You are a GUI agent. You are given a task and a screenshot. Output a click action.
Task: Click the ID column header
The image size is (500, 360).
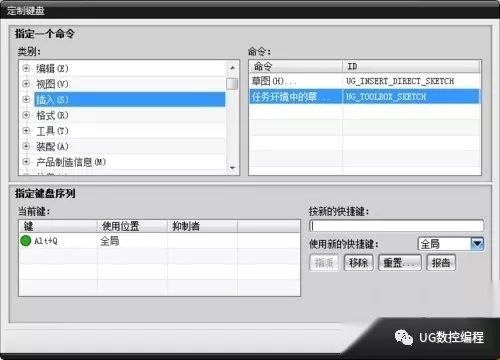[412, 66]
